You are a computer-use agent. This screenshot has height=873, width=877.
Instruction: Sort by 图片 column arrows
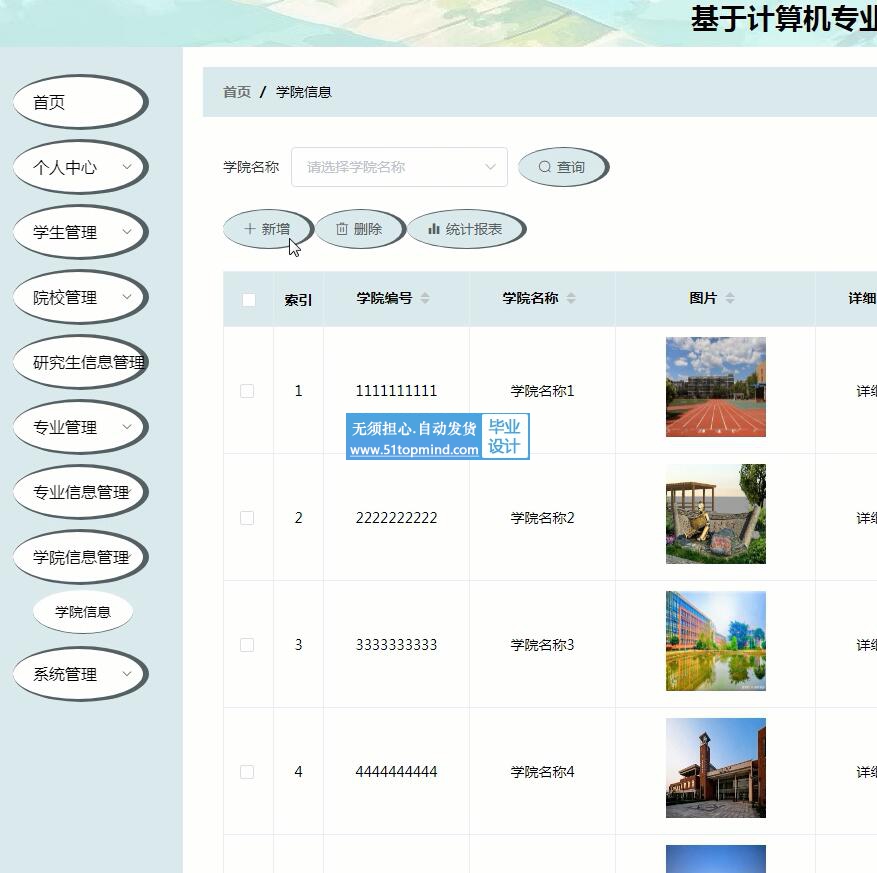(x=730, y=298)
